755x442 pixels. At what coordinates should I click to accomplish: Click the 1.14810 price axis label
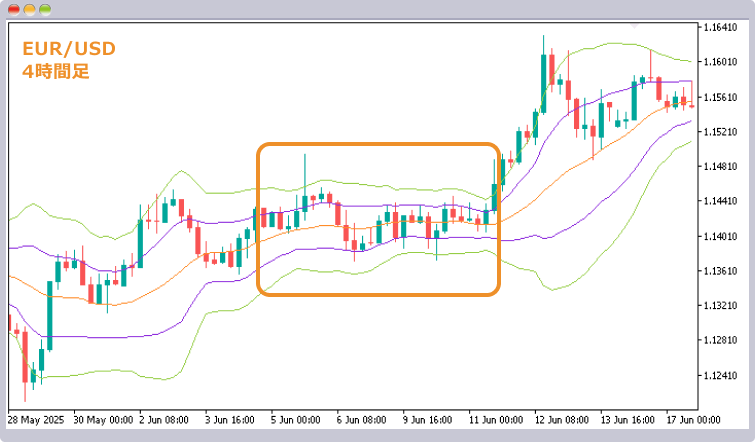point(721,167)
